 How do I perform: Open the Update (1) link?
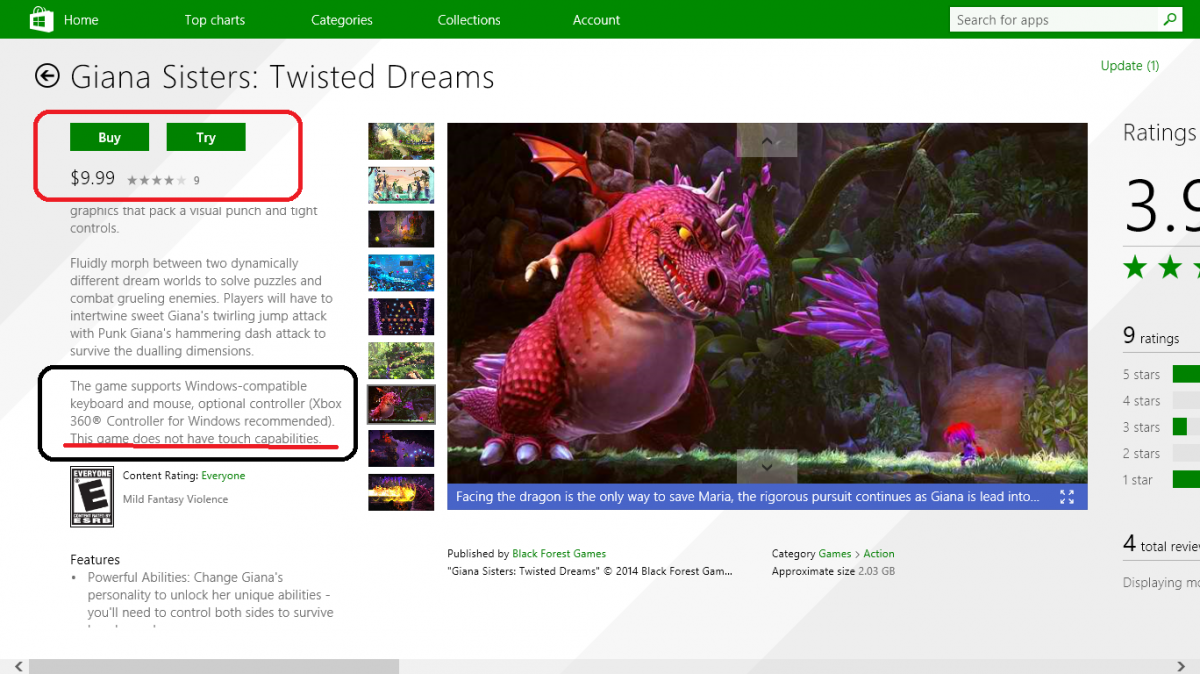[1130, 66]
